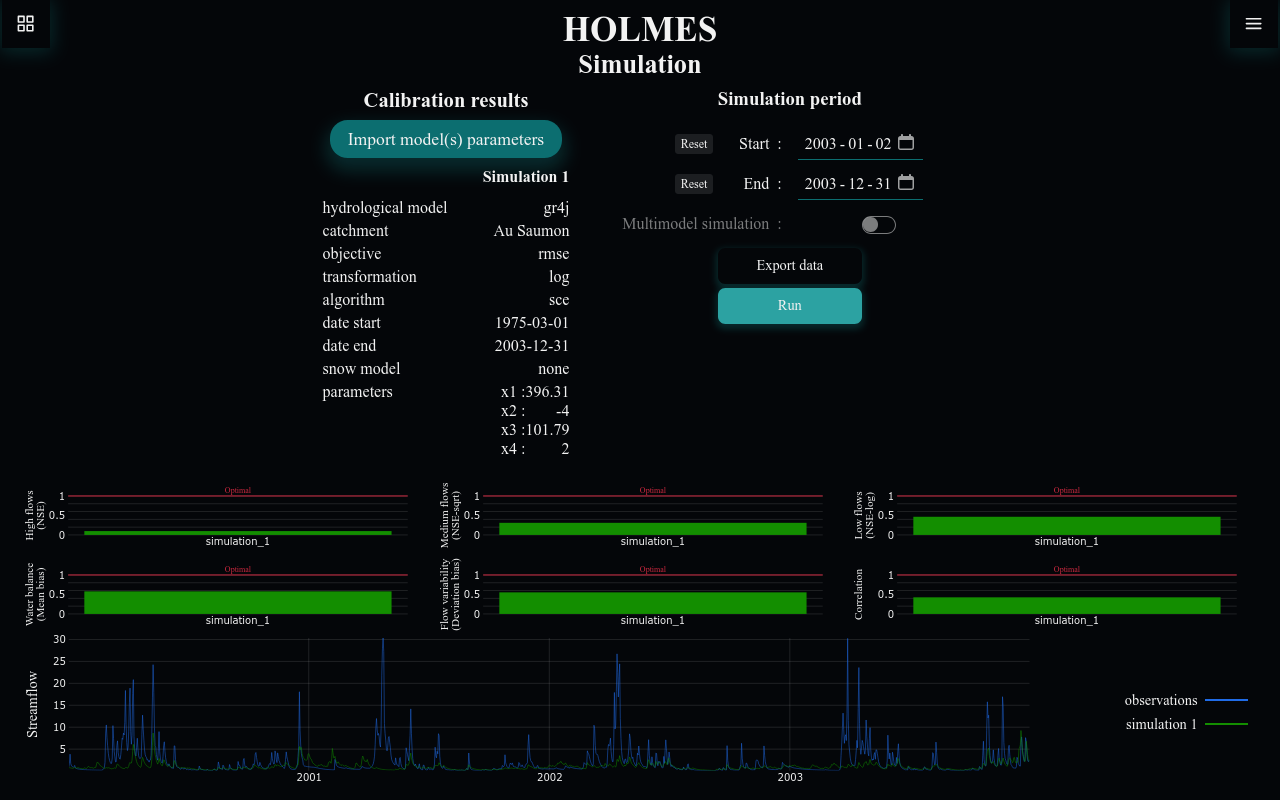Image resolution: width=1280 pixels, height=800 pixels.
Task: Click the End date input field
Action: tap(850, 183)
